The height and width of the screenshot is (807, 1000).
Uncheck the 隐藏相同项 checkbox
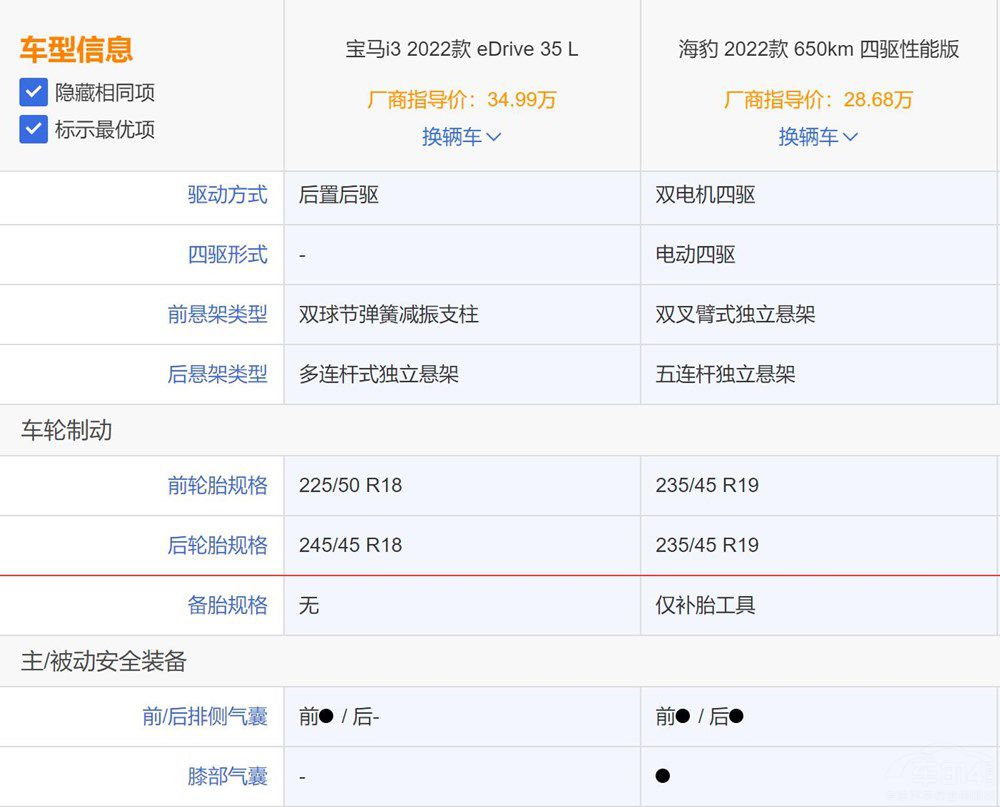coord(34,93)
